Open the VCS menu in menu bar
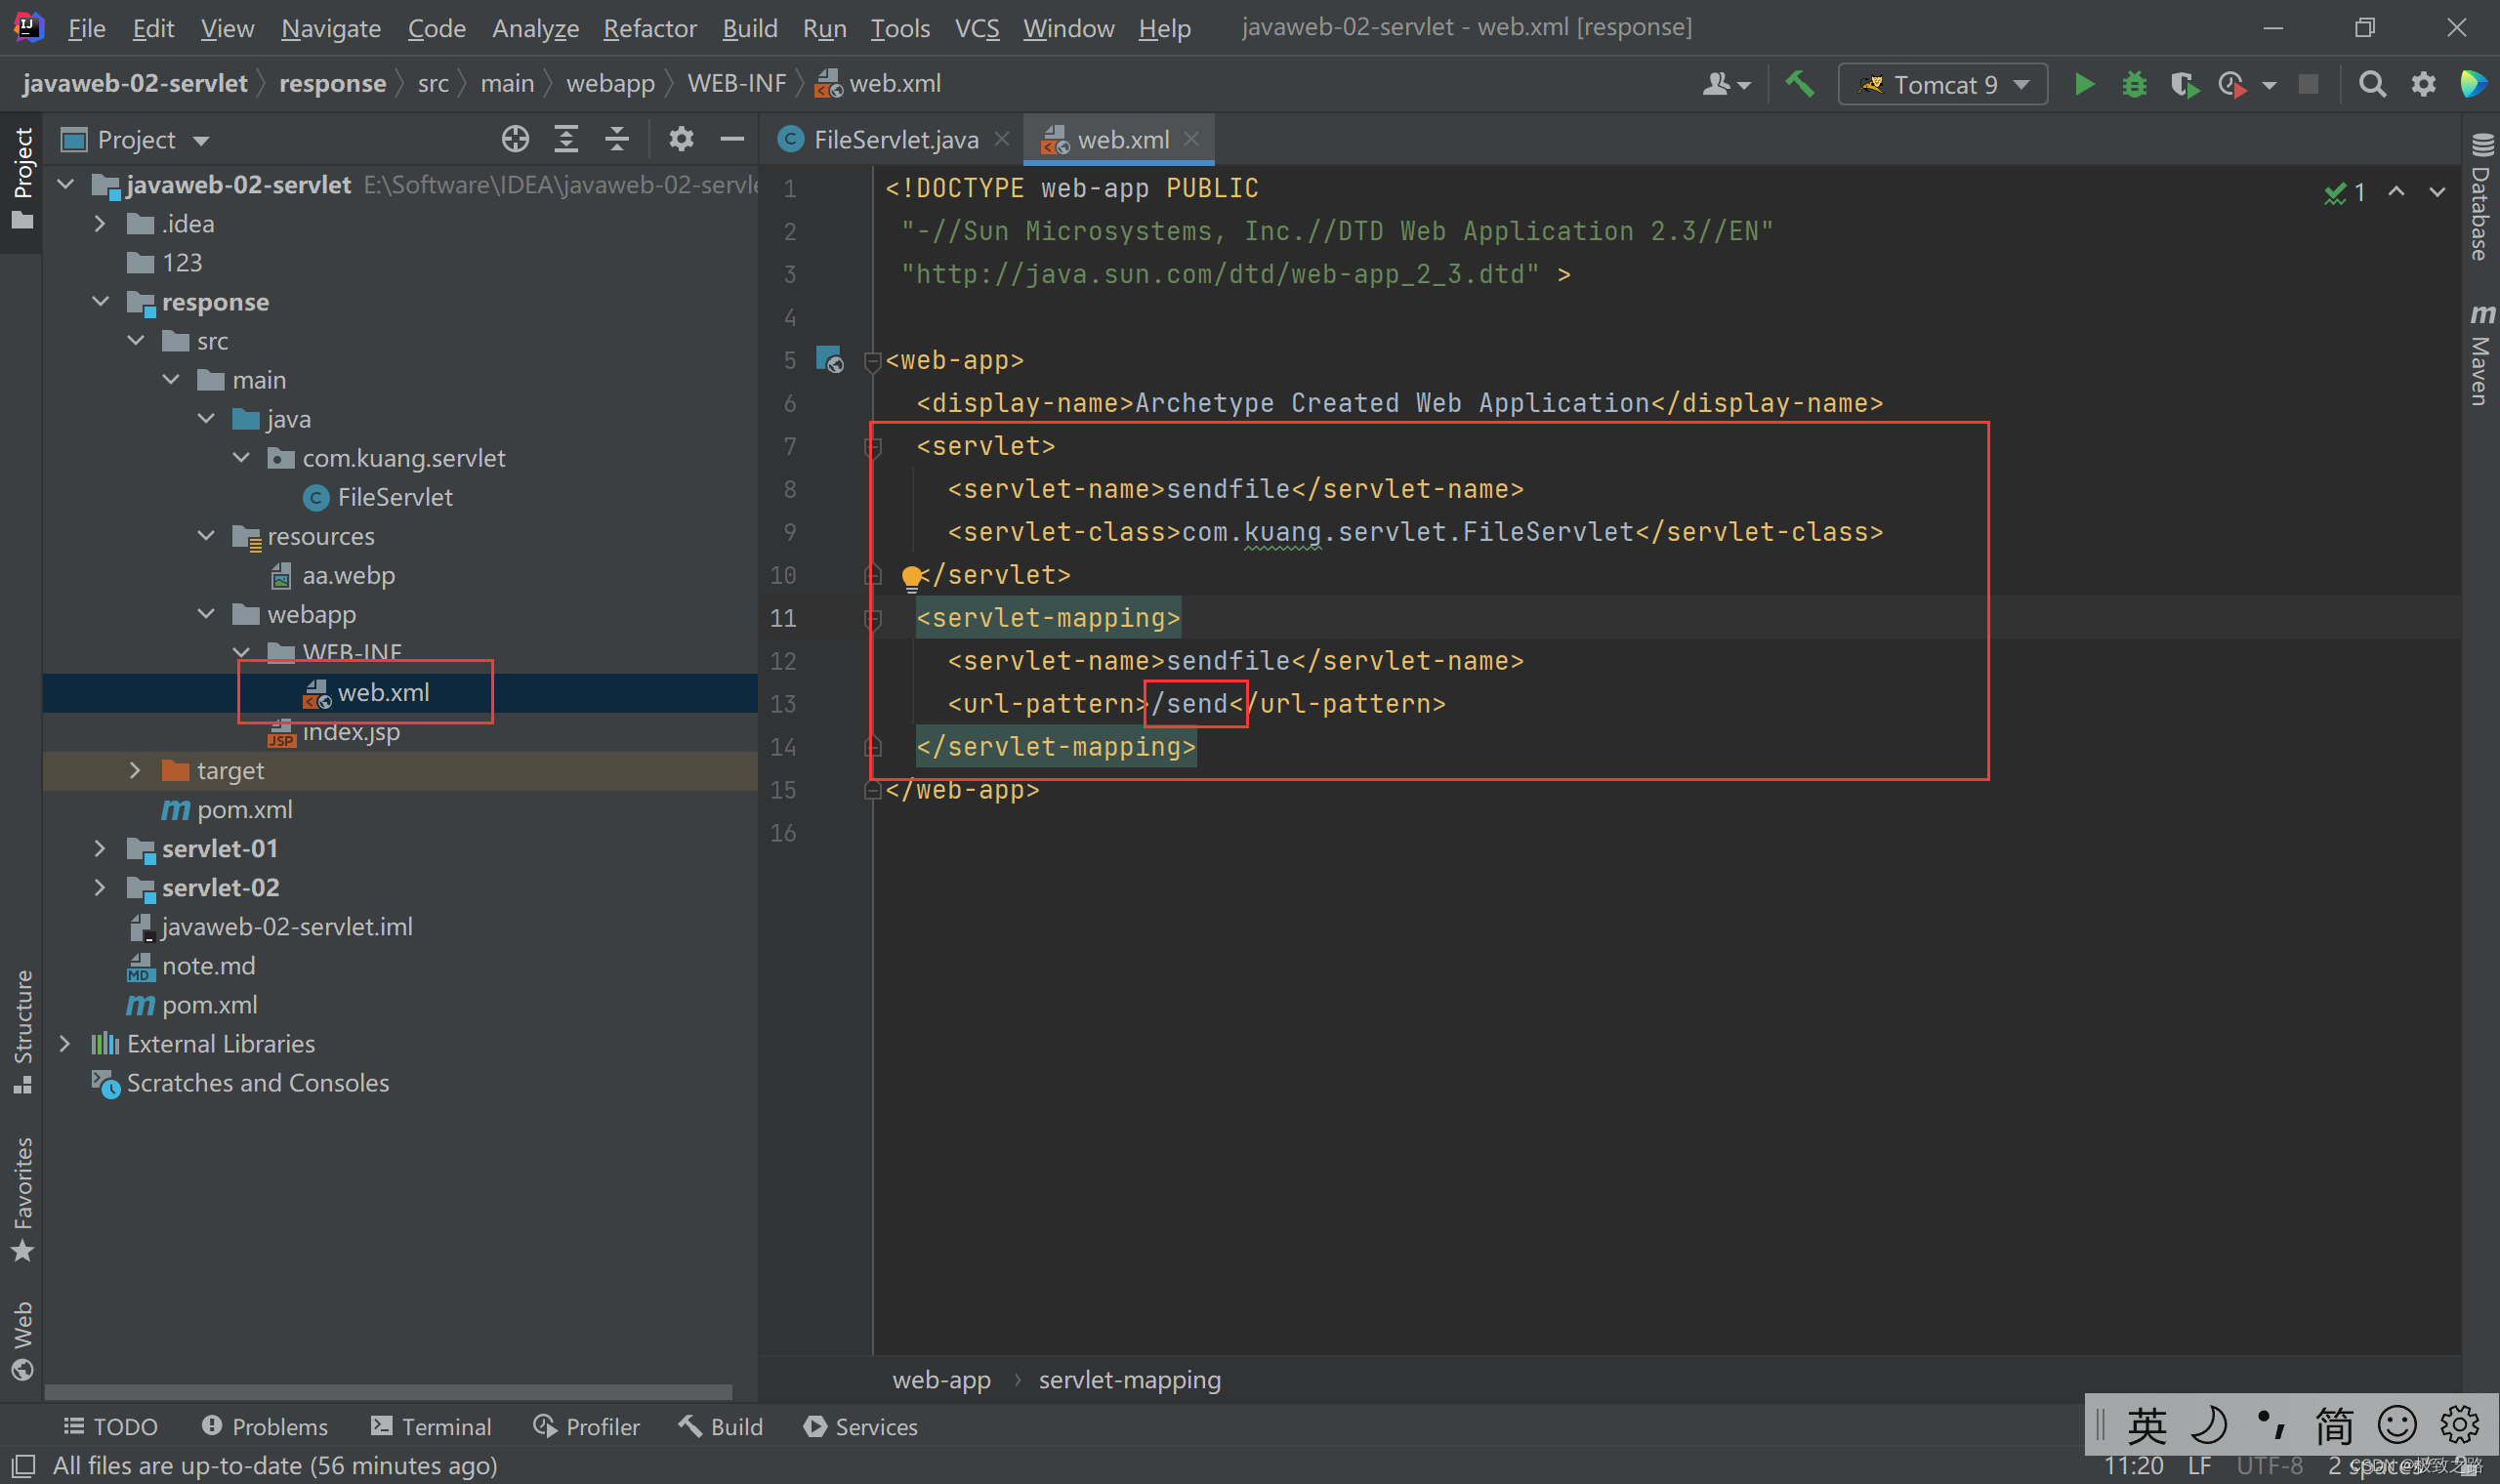Screen dimensions: 2500x1484 (x=979, y=26)
